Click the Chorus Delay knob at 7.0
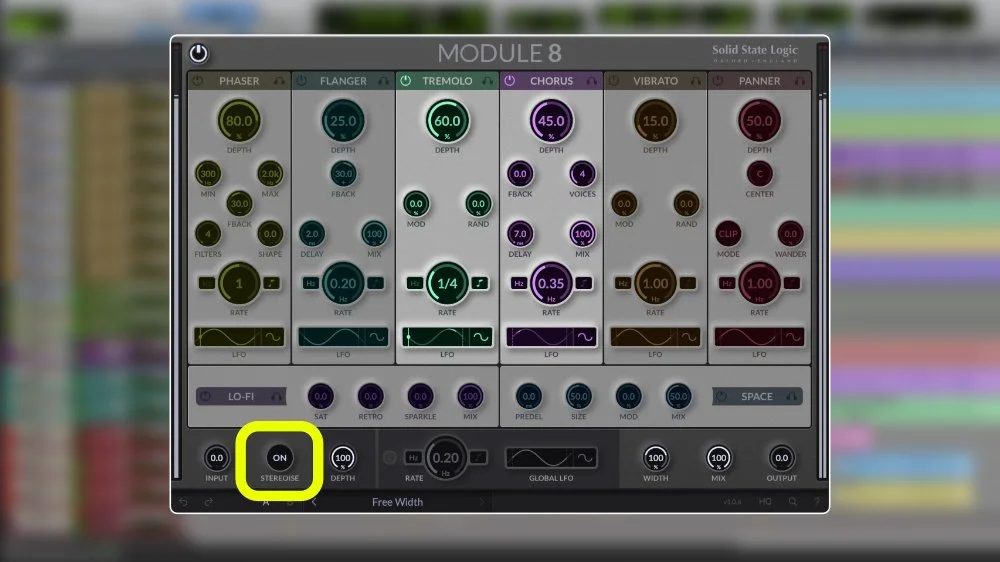 (x=520, y=233)
